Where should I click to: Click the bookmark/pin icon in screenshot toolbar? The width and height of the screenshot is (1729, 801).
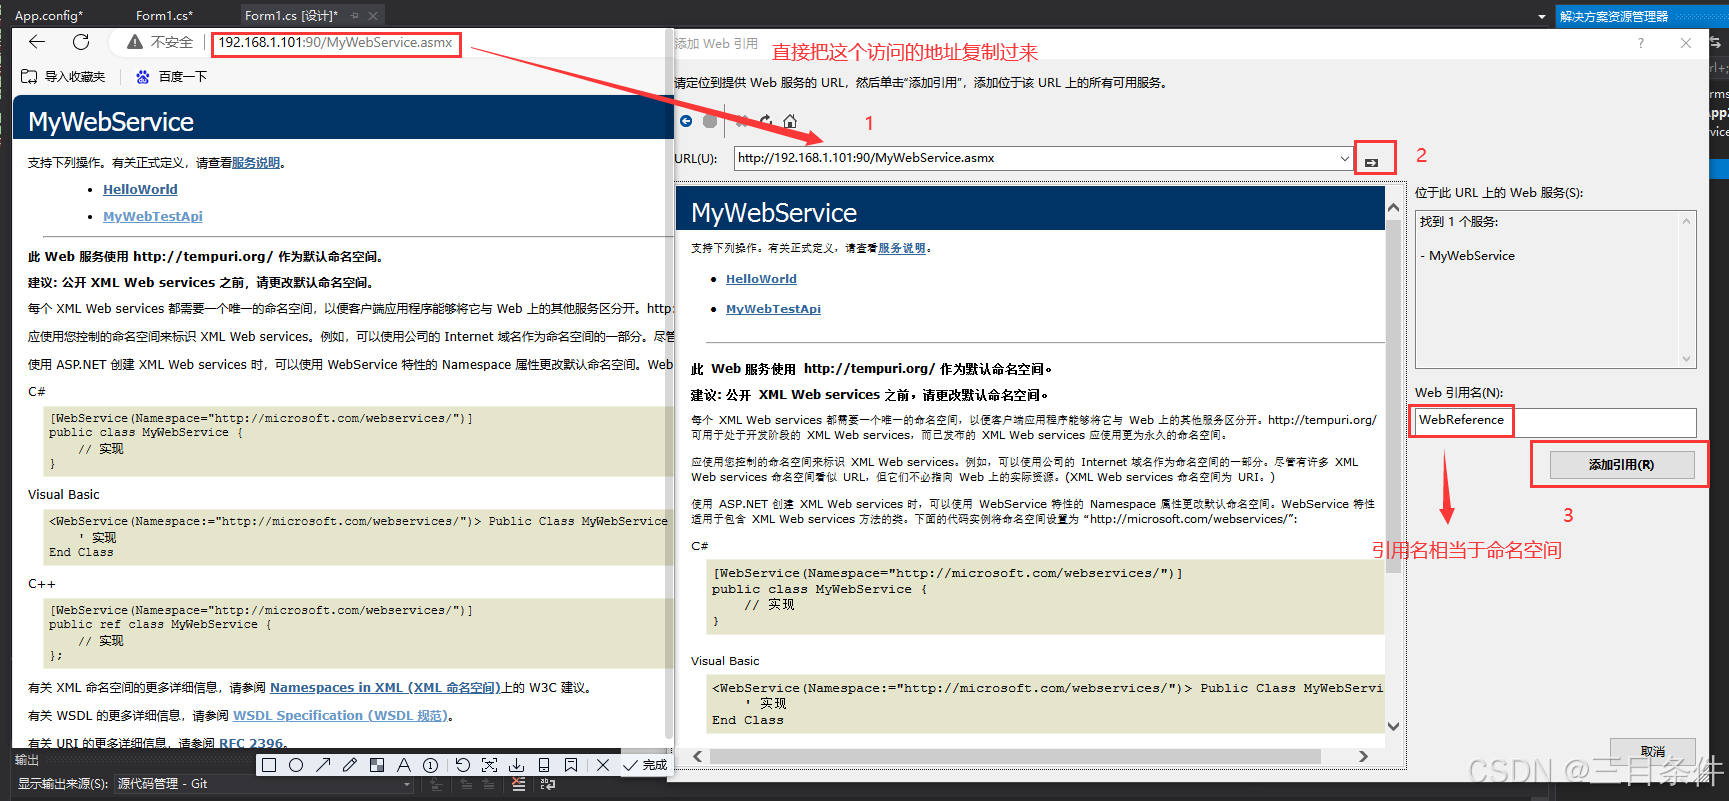[x=571, y=765]
